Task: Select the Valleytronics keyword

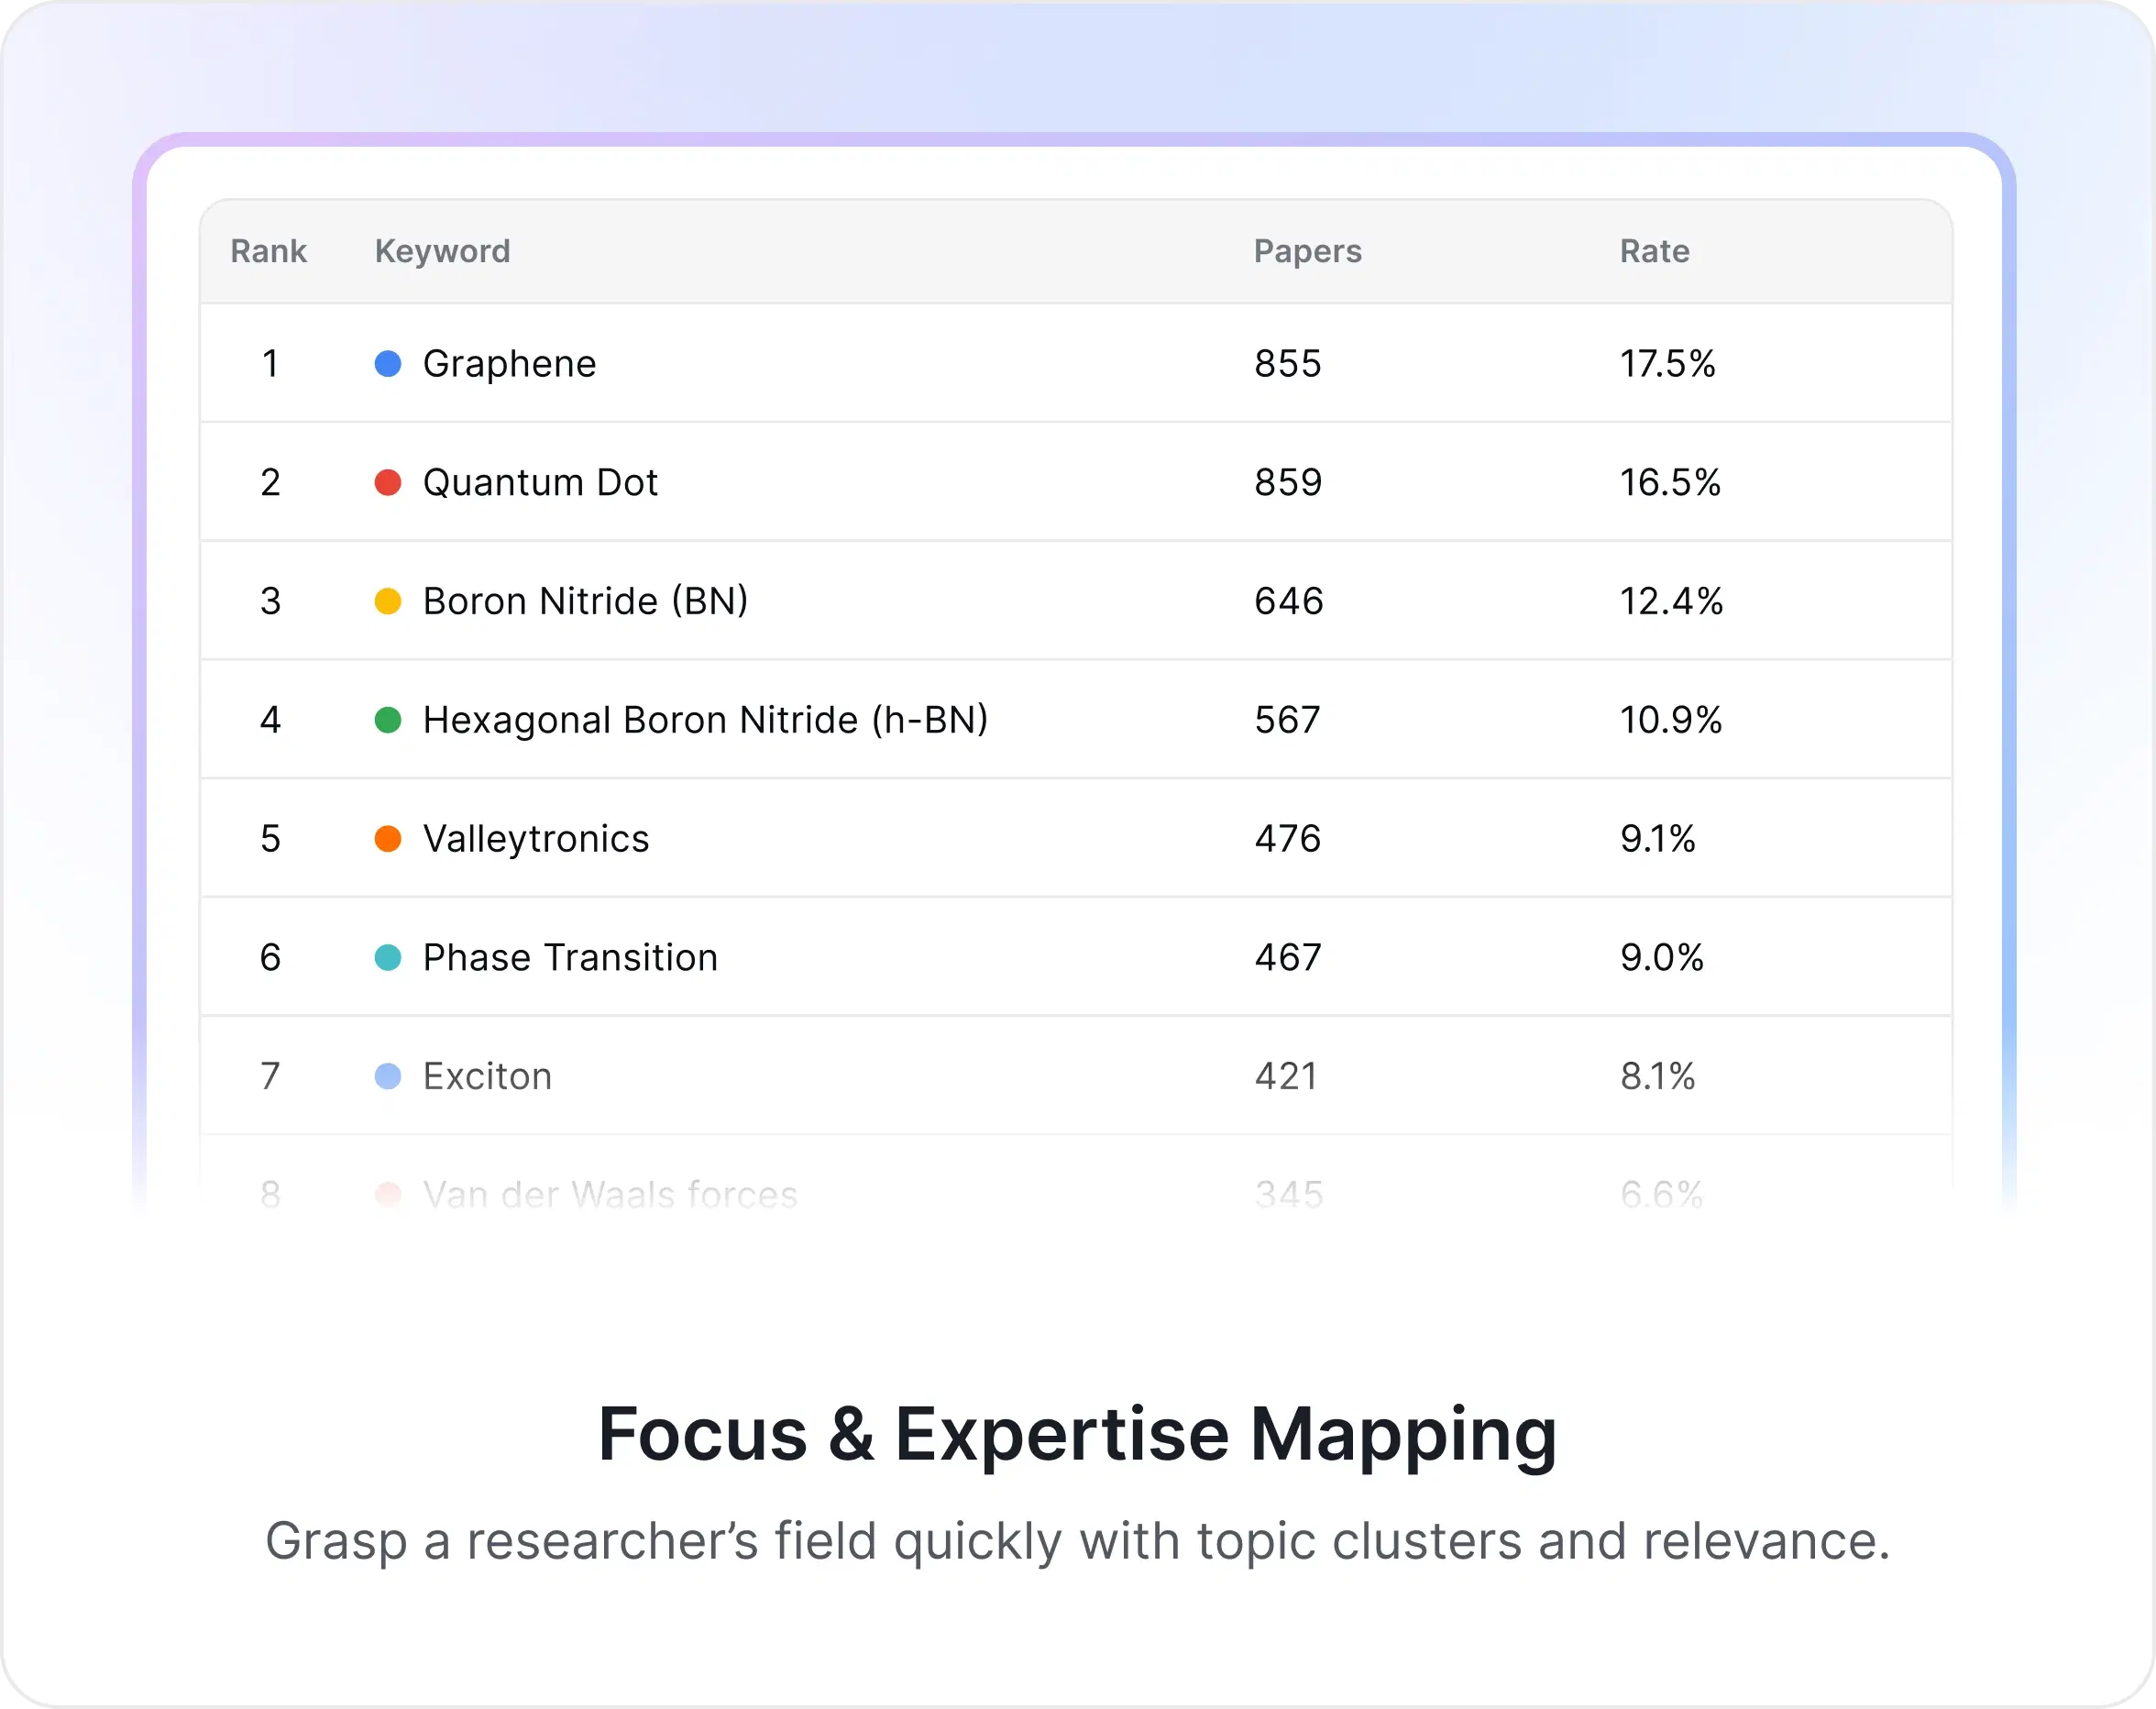Action: tap(536, 839)
